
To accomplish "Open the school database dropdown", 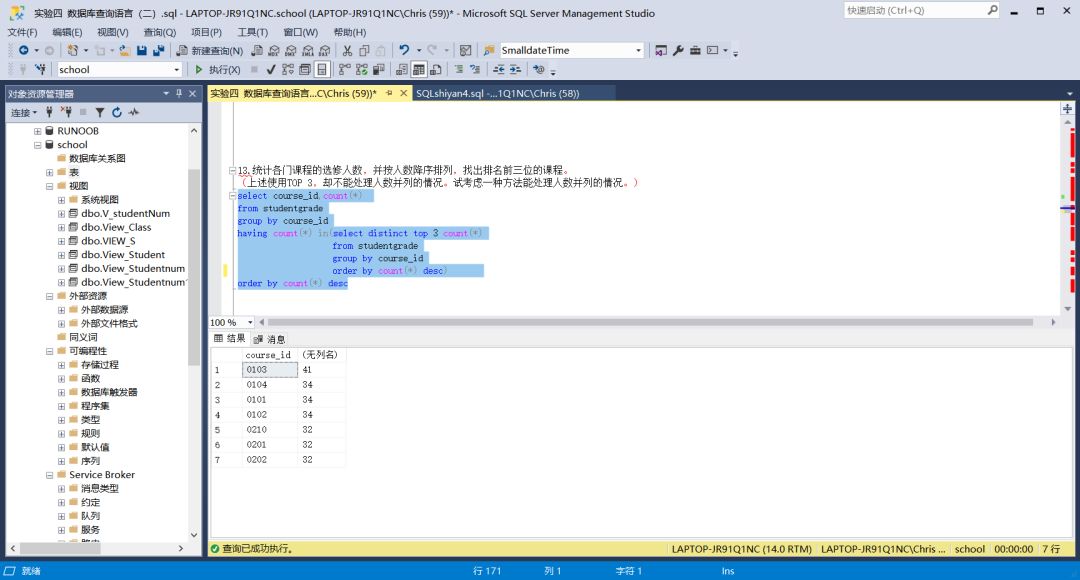I will tap(176, 70).
